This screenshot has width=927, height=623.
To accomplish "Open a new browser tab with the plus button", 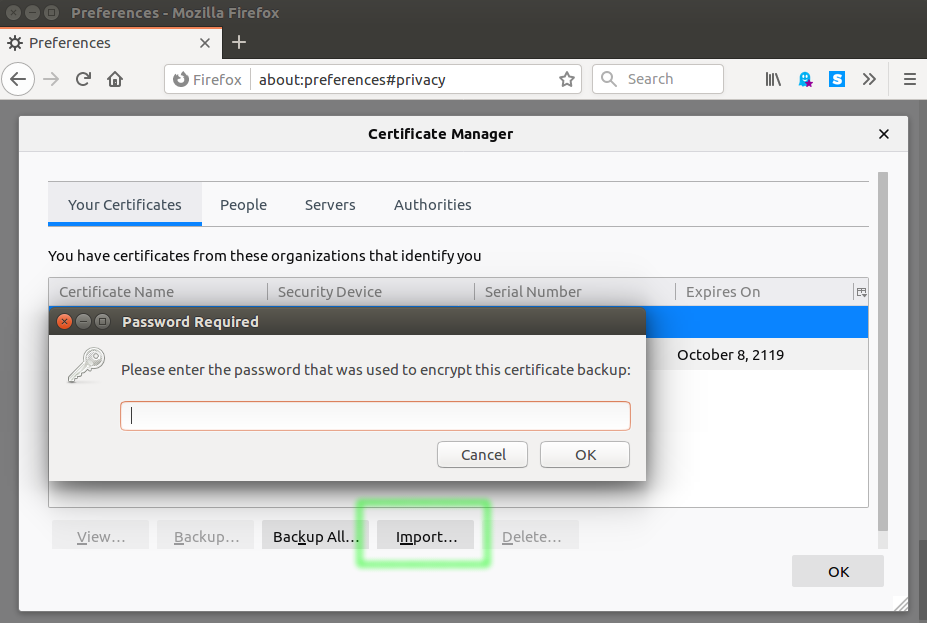I will (238, 43).
